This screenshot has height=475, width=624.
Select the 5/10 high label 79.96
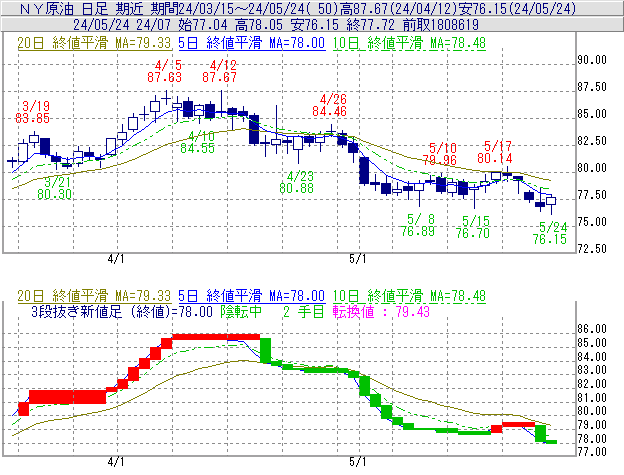(439, 154)
